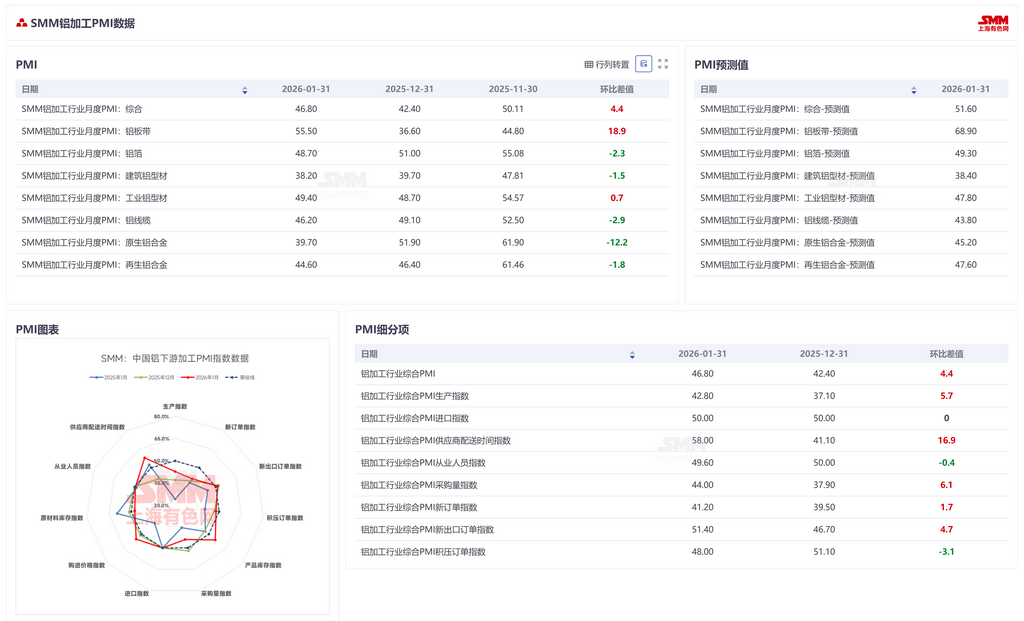Select the 环比差值 header in PMI细分项 table
The width and height of the screenshot is (1024, 621).
click(x=946, y=353)
